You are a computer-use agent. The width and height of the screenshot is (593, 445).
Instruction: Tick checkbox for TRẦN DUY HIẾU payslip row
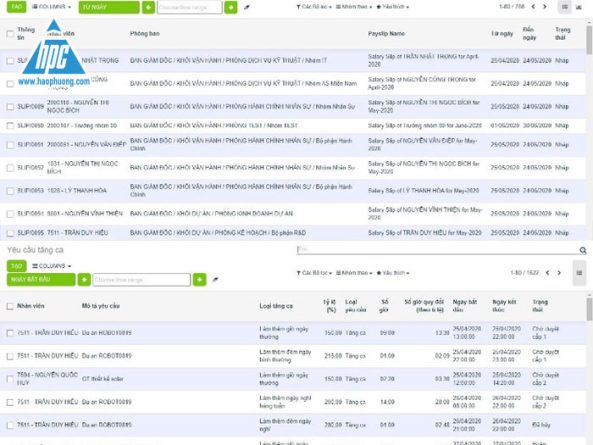click(10, 233)
